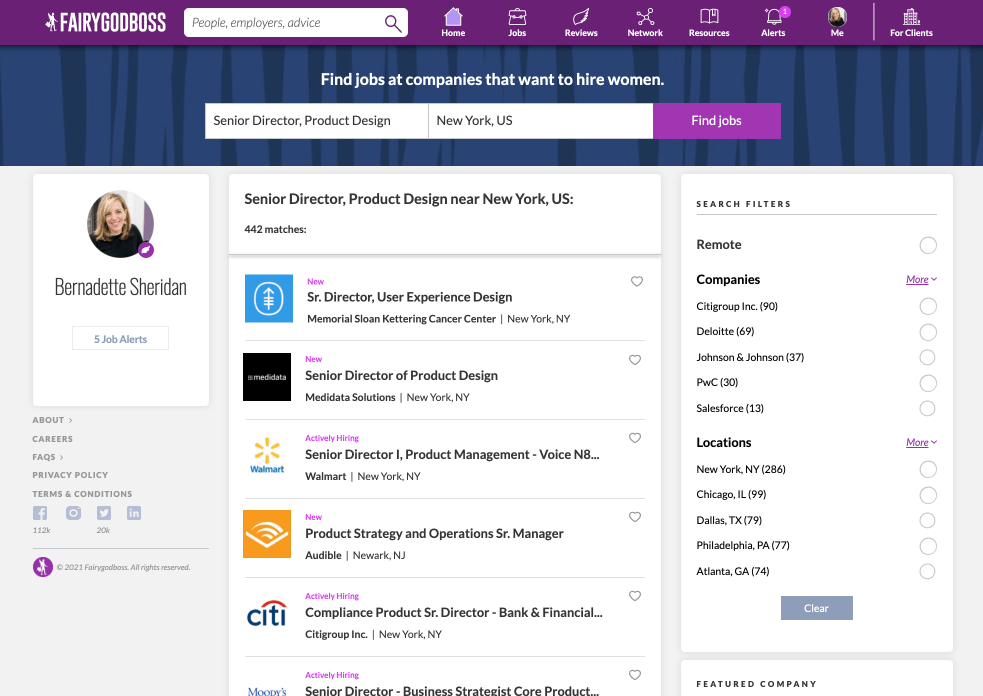The height and width of the screenshot is (696, 983).
Task: Select the Citigroup Inc. company filter
Action: click(928, 306)
